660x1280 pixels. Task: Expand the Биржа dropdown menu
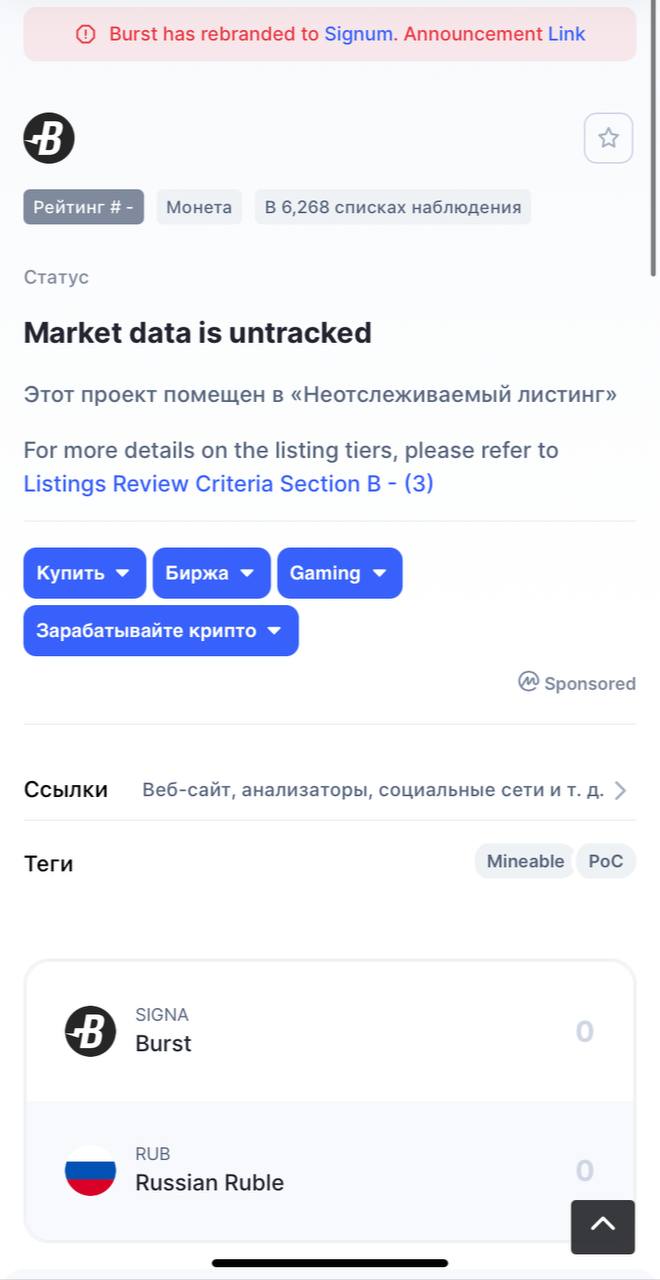click(211, 573)
